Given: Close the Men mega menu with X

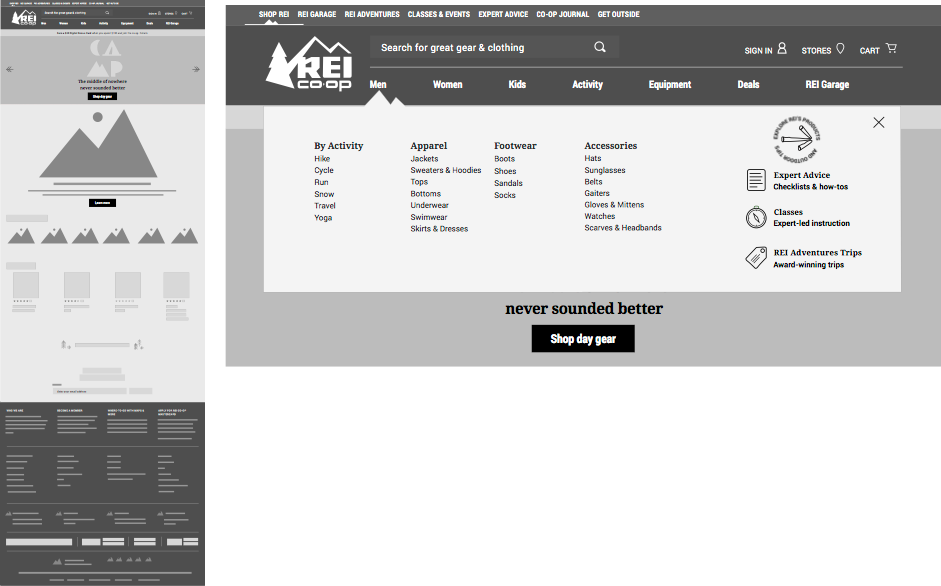Looking at the screenshot, I should pos(879,122).
